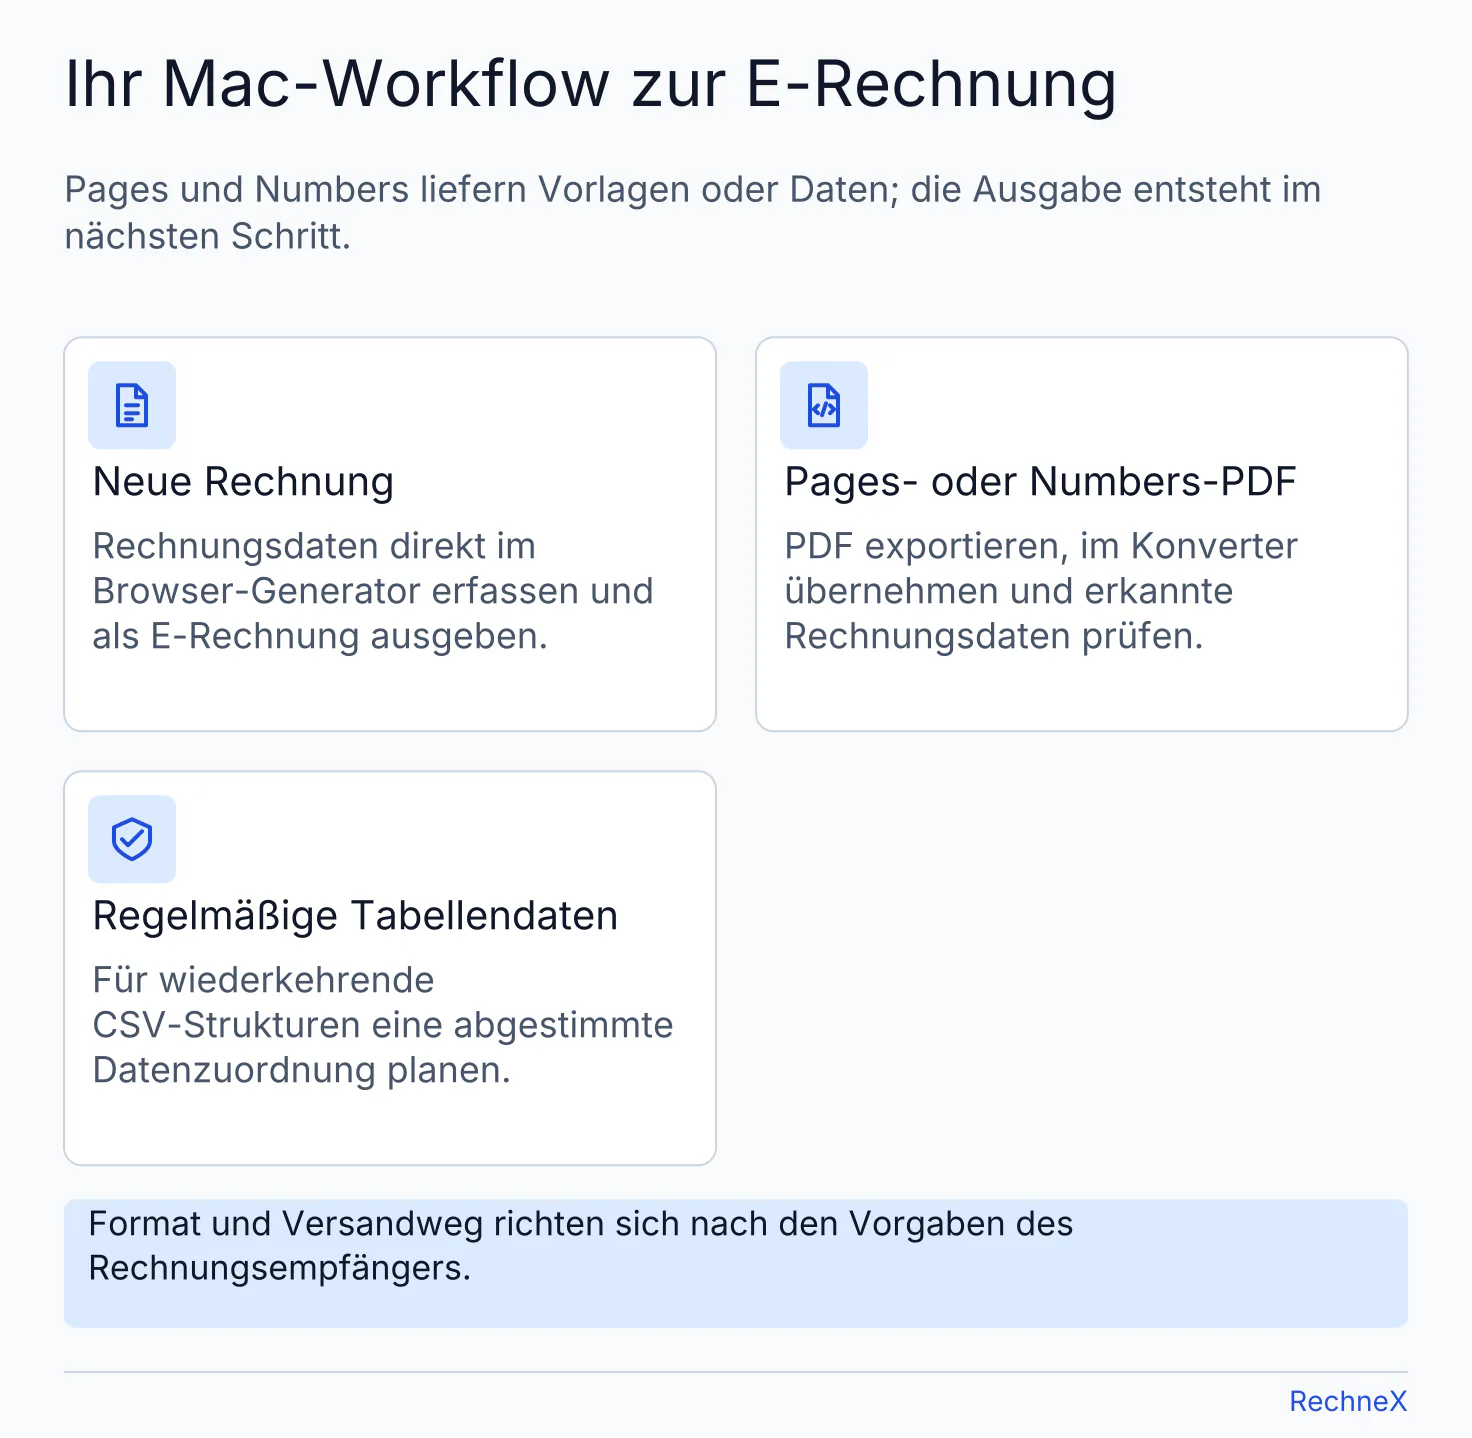The width and height of the screenshot is (1472, 1438).
Task: Select the Pages- oder Numbers-PDF heading
Action: 1040,482
